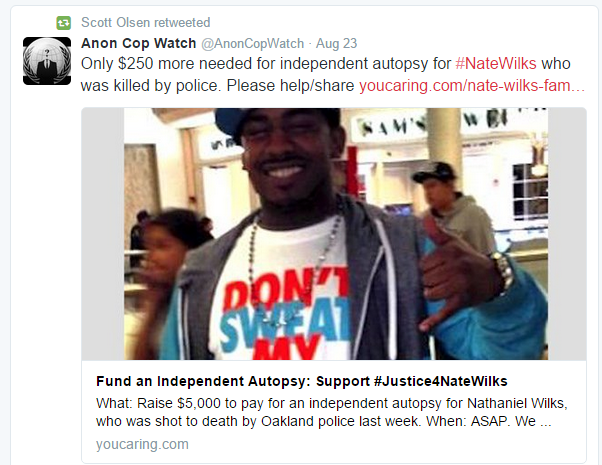Screen dimensions: 602x465
Task: Open the Aug 23 tweet timestamp
Action: [336, 43]
